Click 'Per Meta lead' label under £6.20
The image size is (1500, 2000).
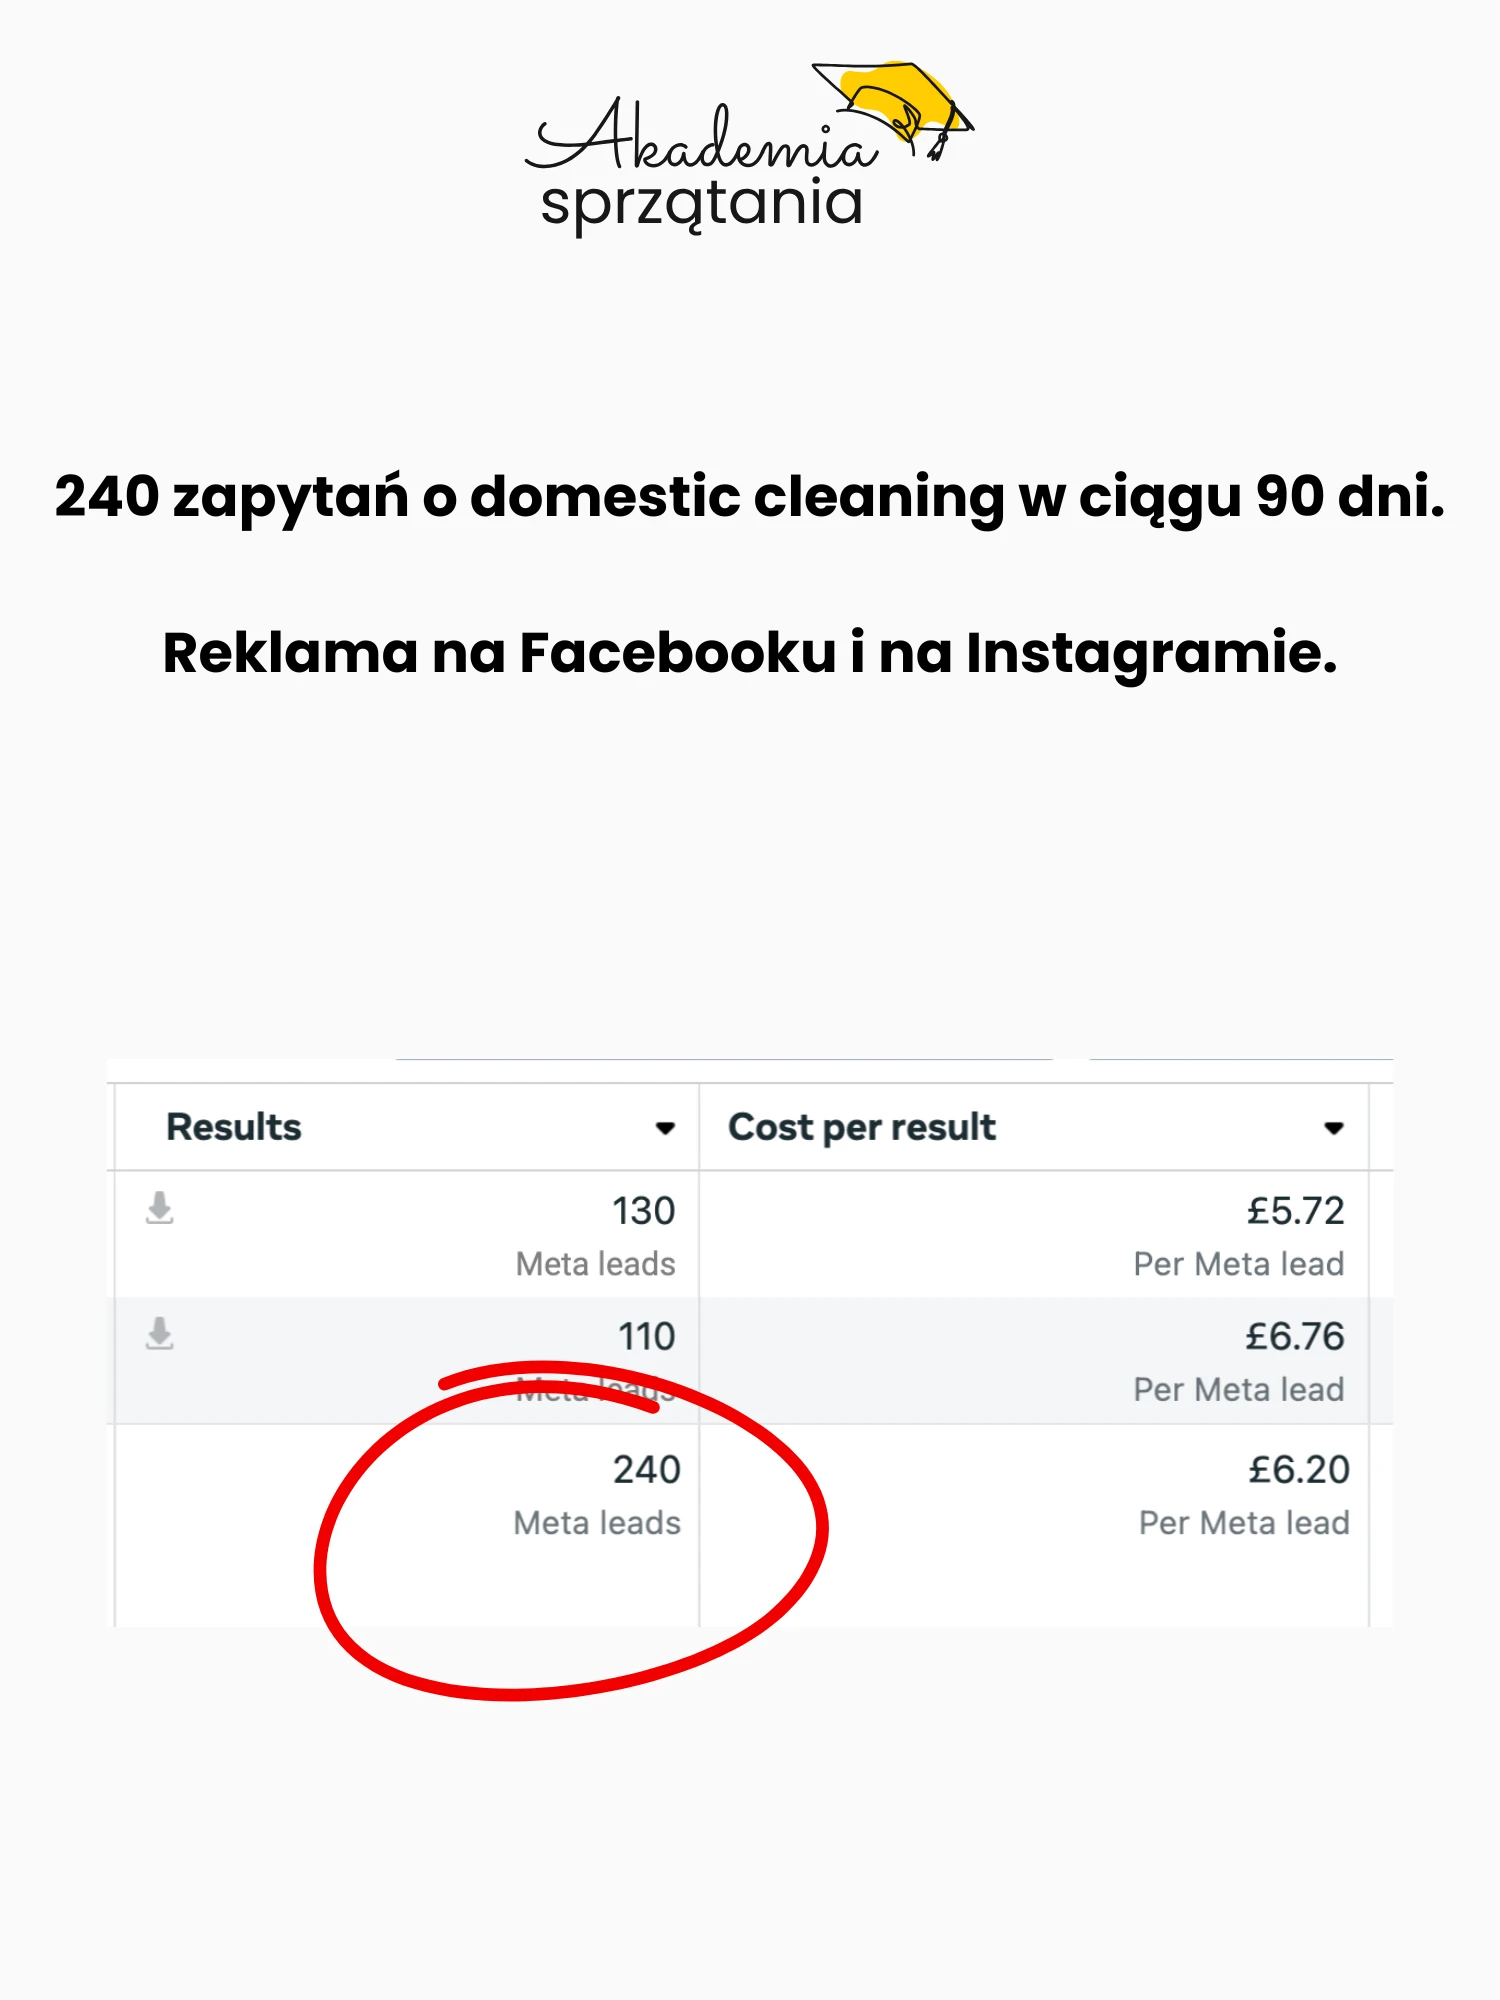coord(1244,1523)
